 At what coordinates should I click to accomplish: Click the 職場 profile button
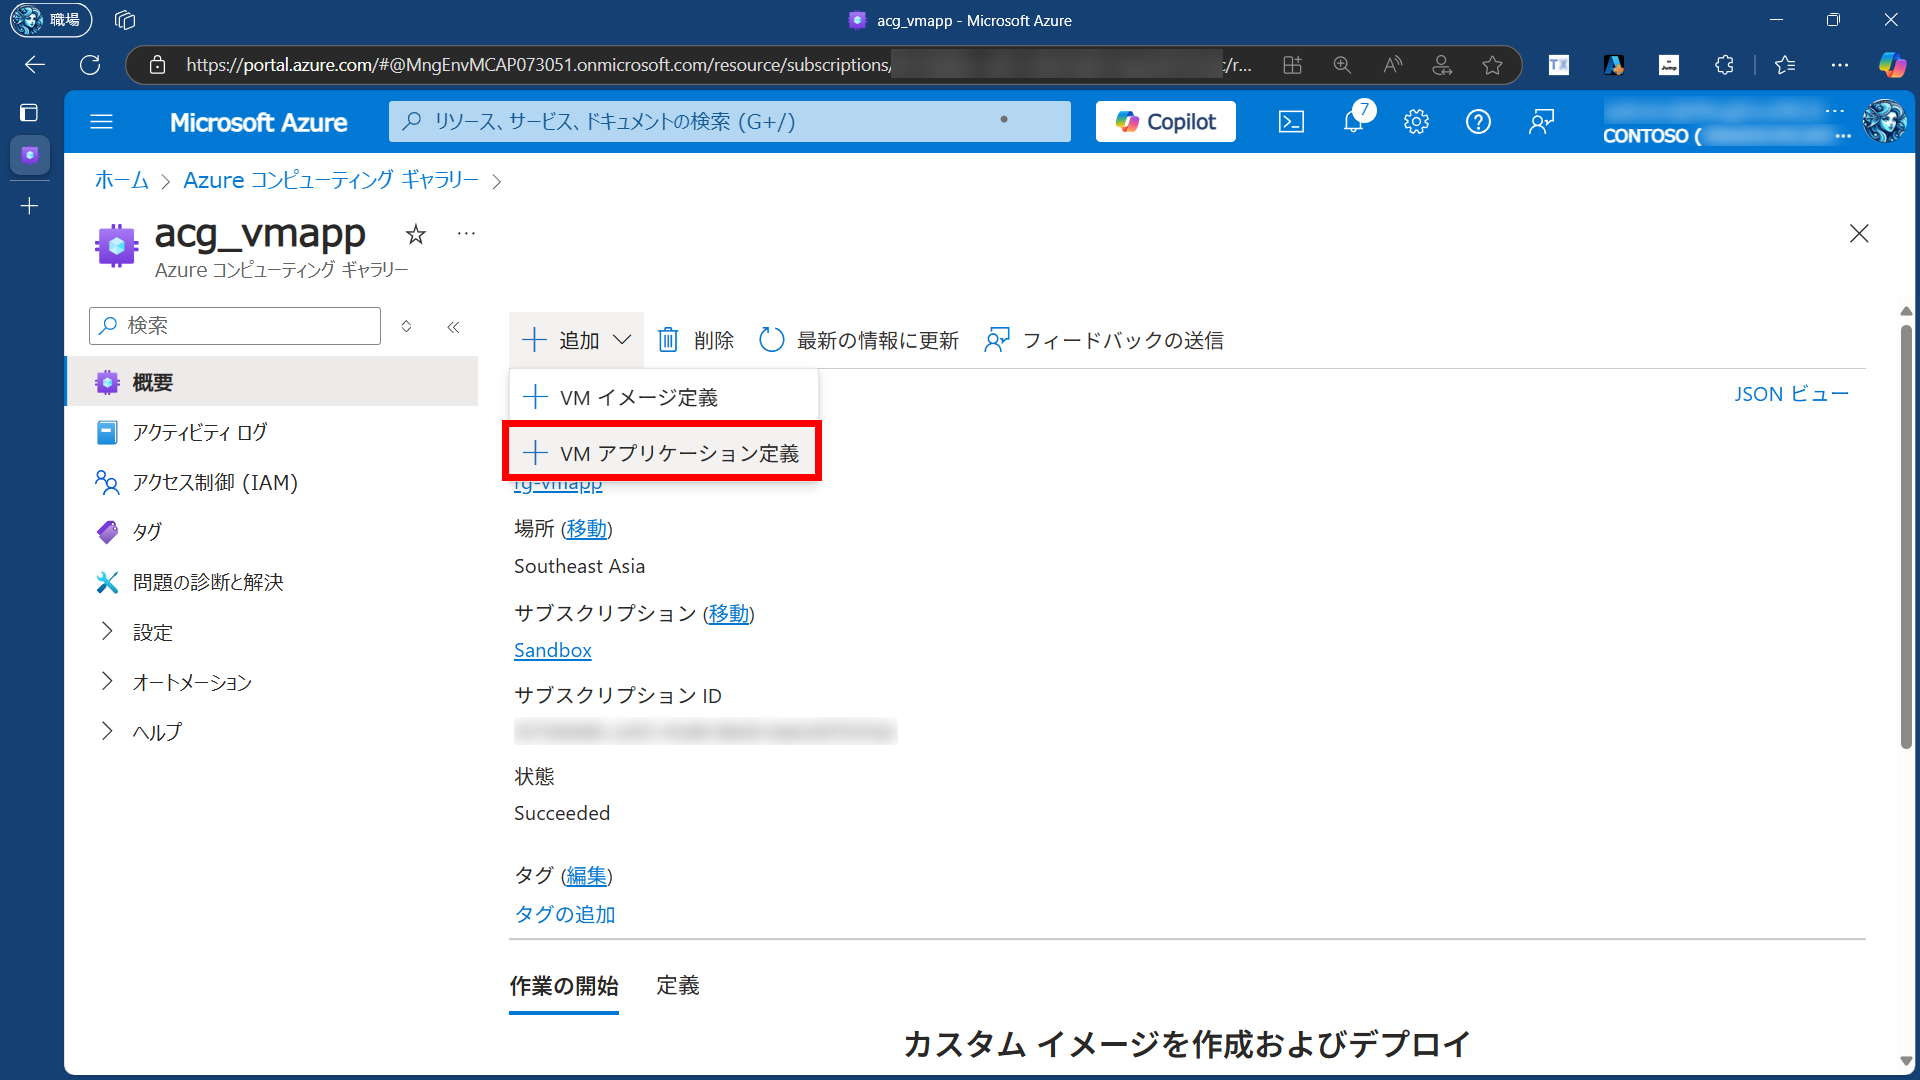(51, 20)
